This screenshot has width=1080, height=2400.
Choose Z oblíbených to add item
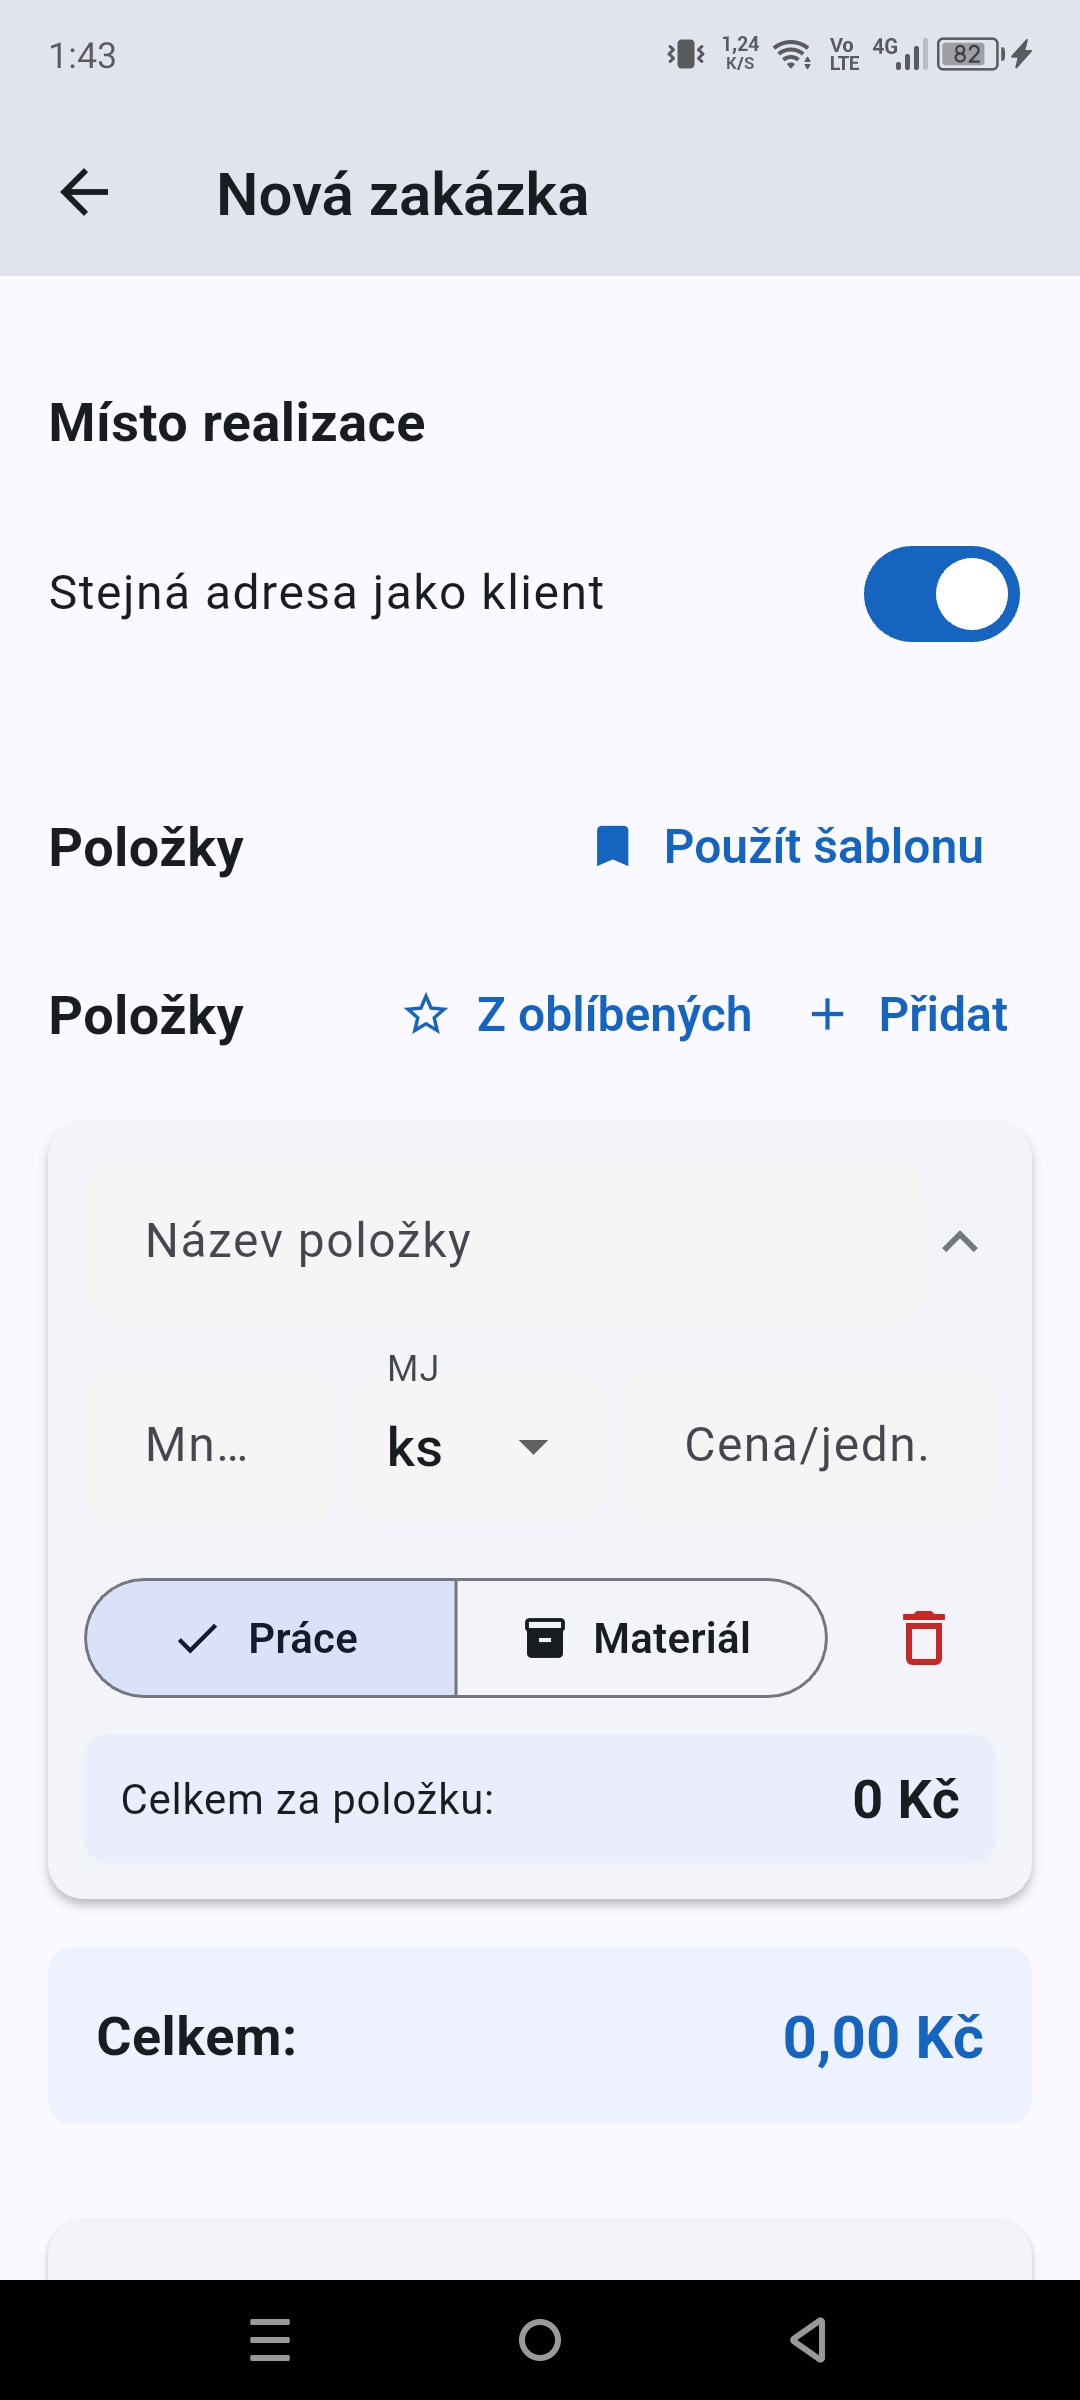pyautogui.click(x=613, y=1015)
